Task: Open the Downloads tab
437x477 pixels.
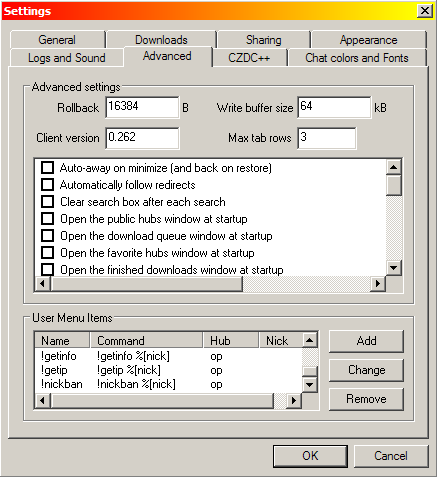Action: (x=161, y=40)
